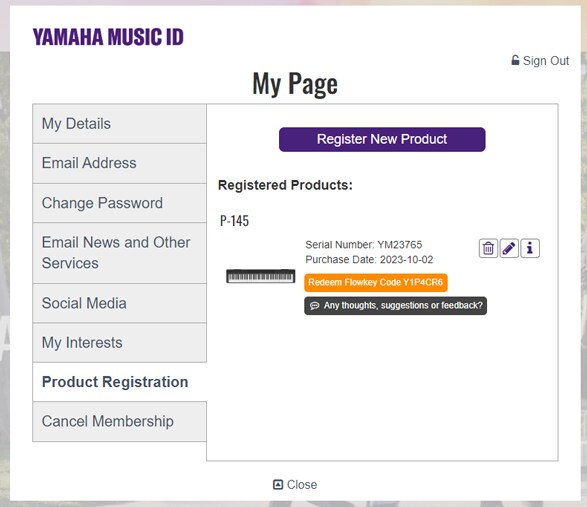This screenshot has height=507, width=587.
Task: Open the My Details tab
Action: [119, 124]
